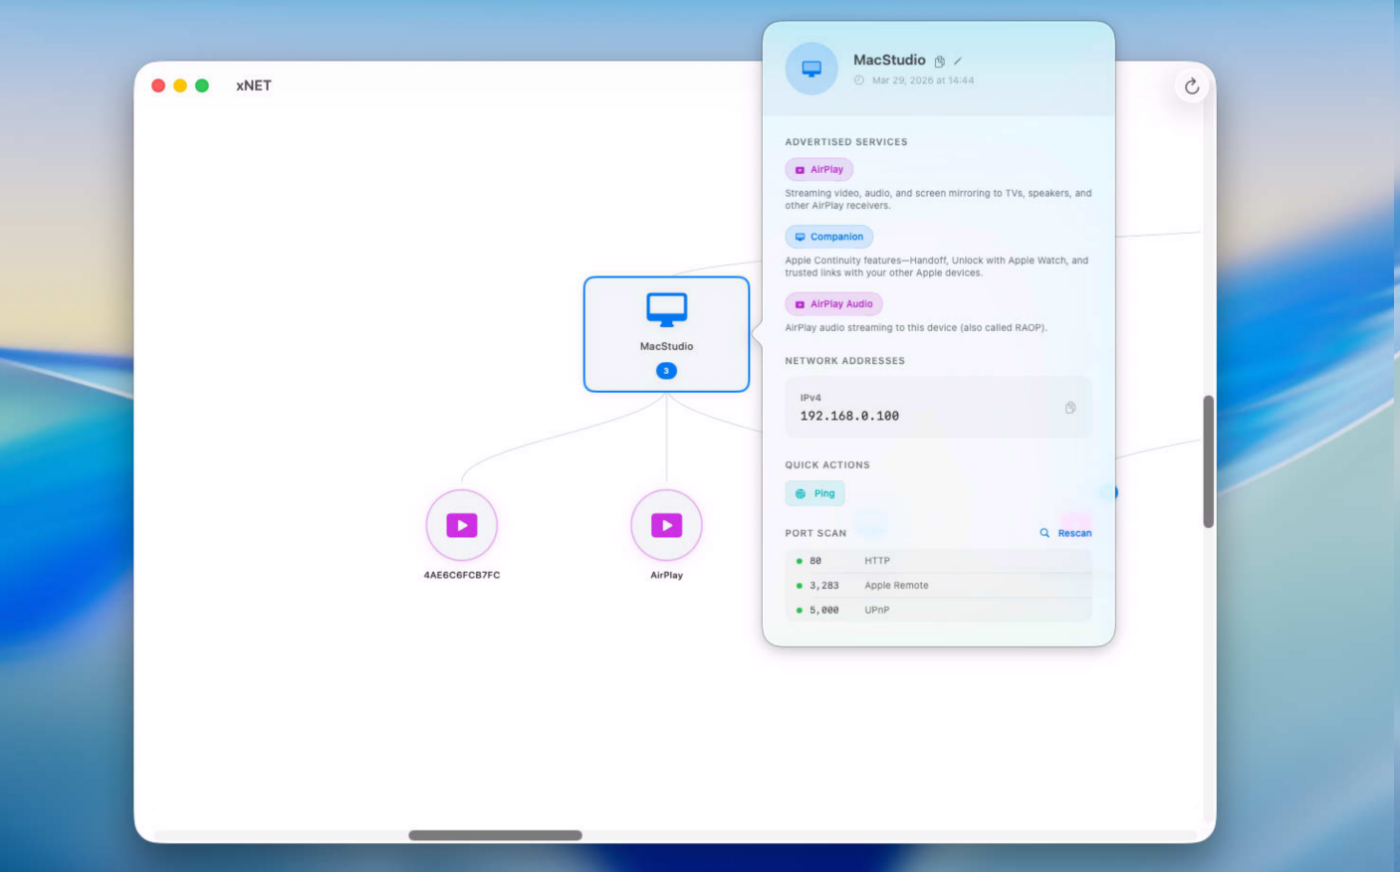Select the port 80 HTTP row
Image resolution: width=1400 pixels, height=872 pixels.
point(938,561)
